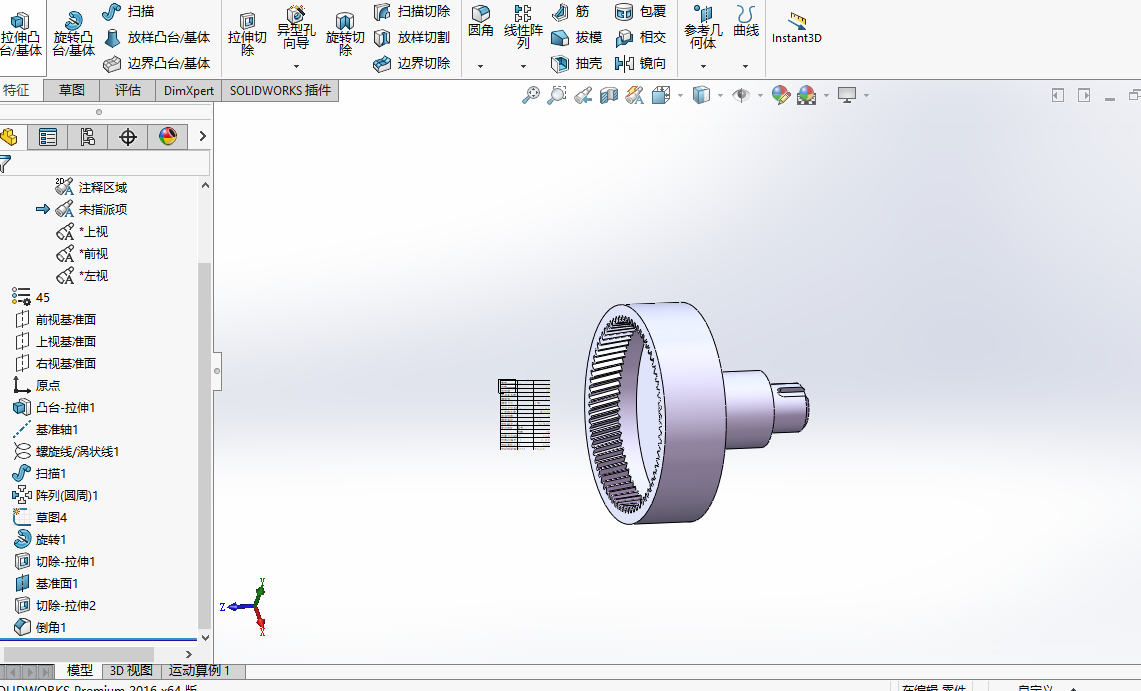Select the Extruded Boss/Base (拉伸凸台/基体) tool

point(21,35)
